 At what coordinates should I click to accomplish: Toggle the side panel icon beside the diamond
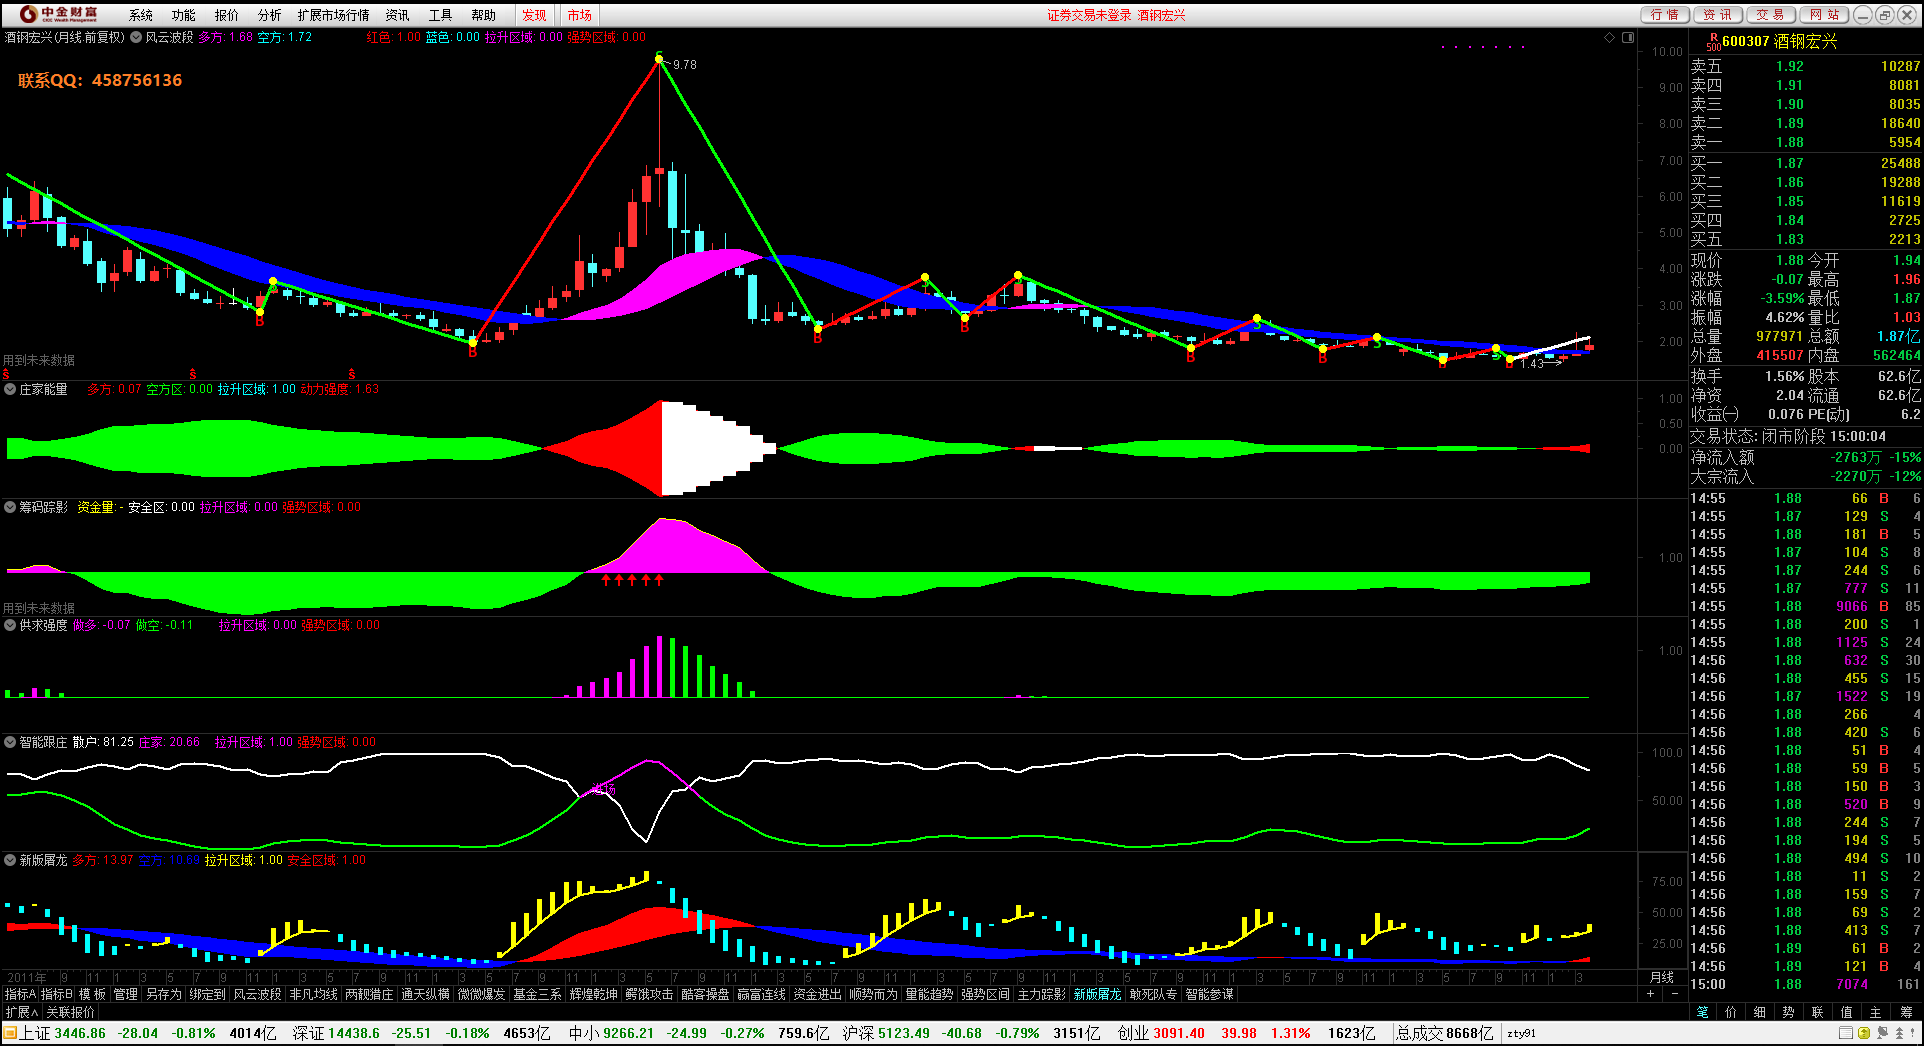click(x=1627, y=38)
